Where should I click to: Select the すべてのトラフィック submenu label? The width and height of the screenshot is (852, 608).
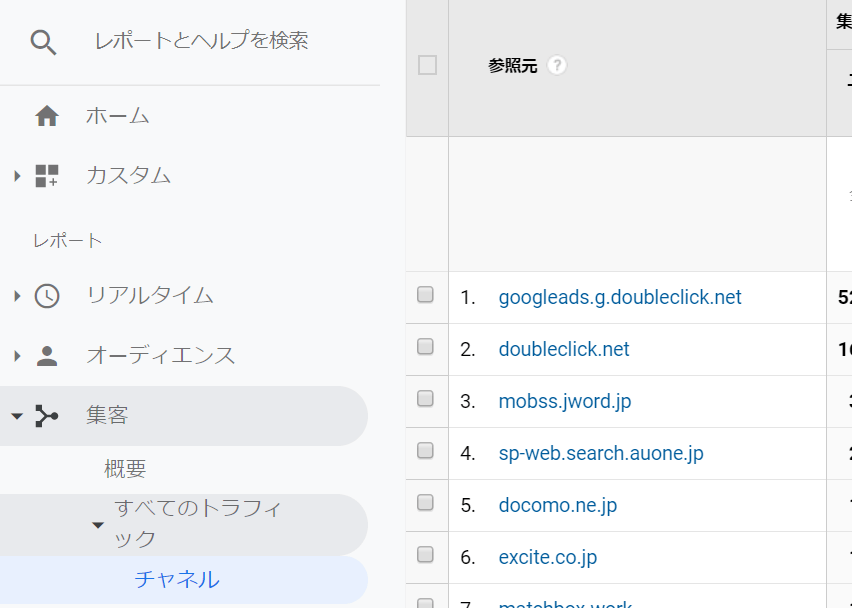[198, 523]
